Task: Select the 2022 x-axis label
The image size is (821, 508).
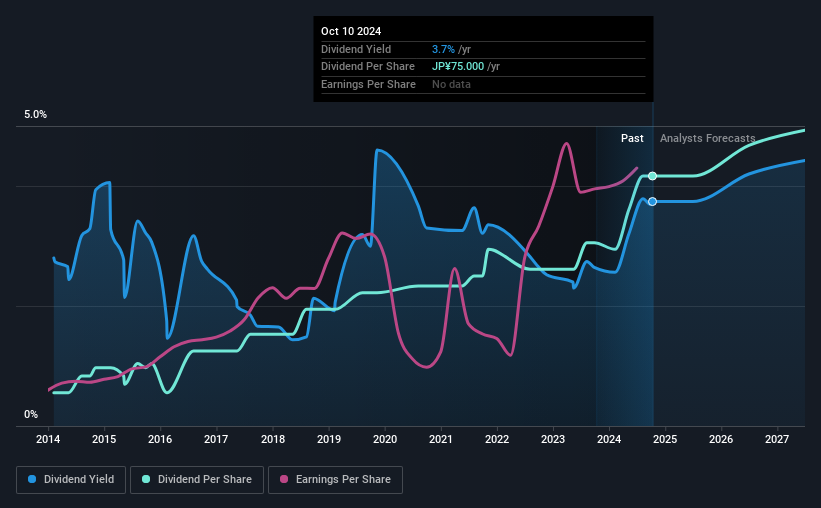Action: click(497, 439)
